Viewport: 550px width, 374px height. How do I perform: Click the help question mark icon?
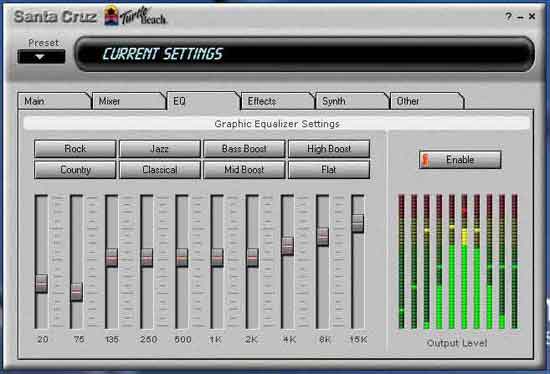[508, 16]
